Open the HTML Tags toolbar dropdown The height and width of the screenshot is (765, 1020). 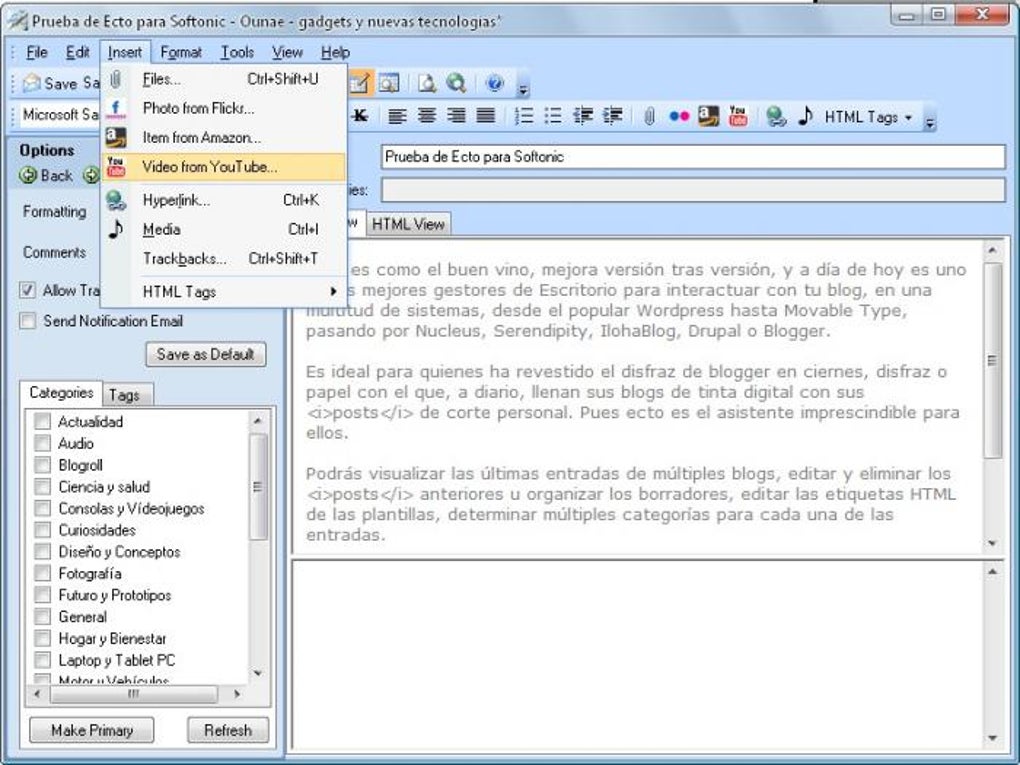point(868,117)
